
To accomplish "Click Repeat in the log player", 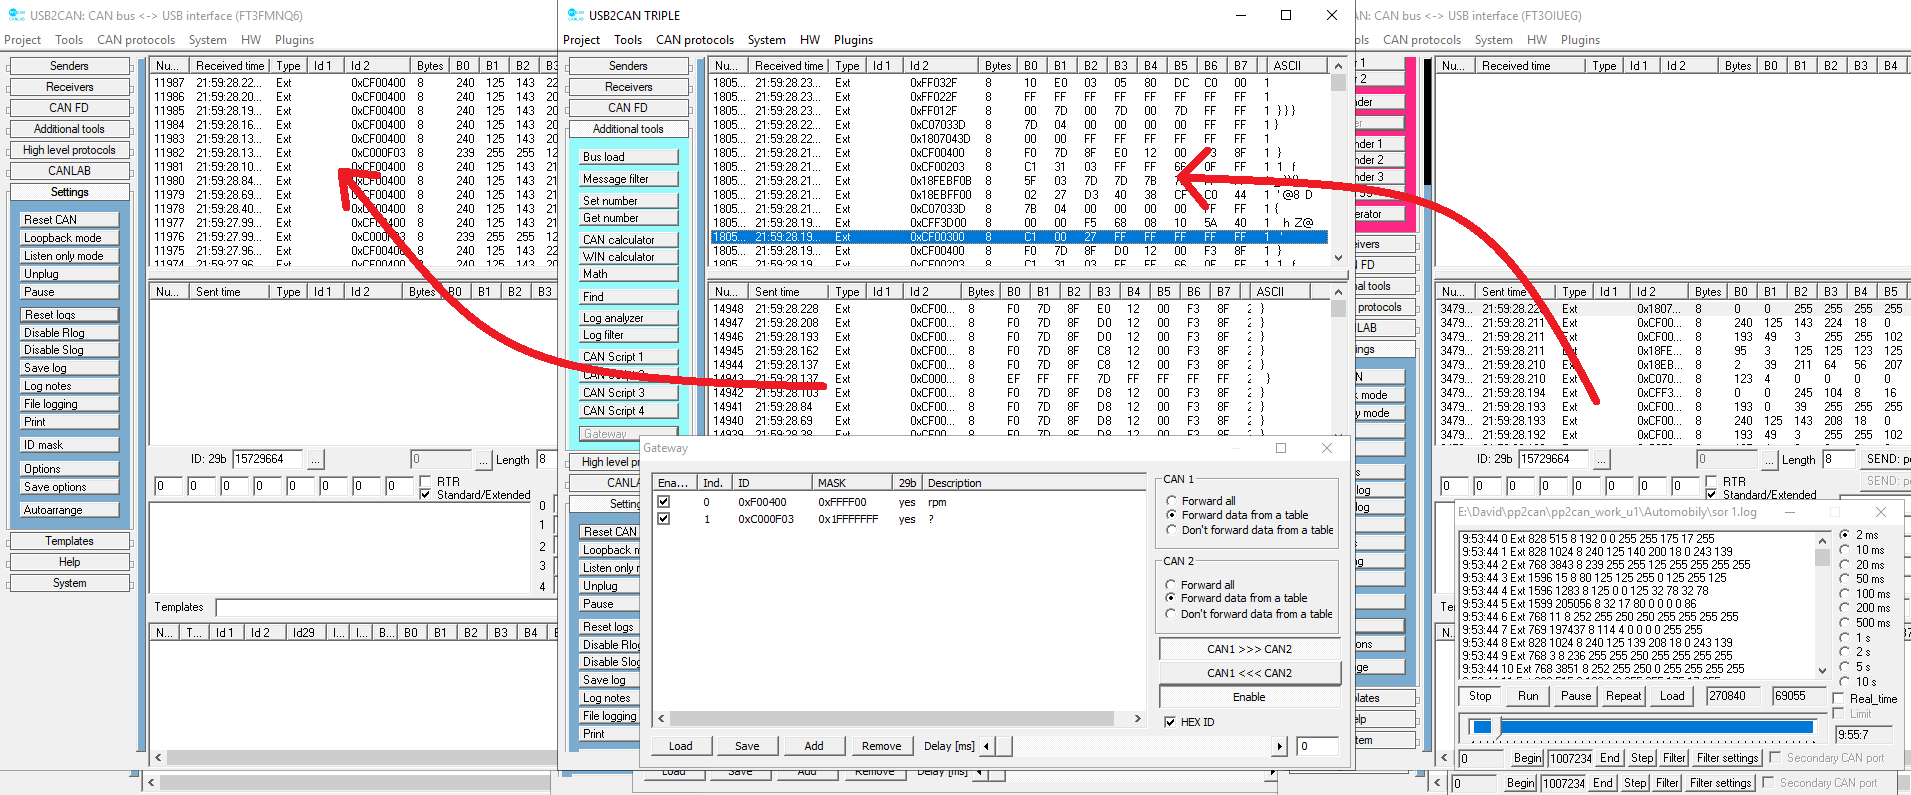I will pos(1623,696).
